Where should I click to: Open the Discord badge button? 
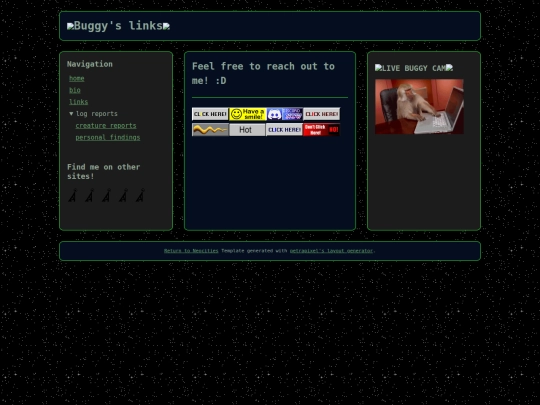click(284, 114)
